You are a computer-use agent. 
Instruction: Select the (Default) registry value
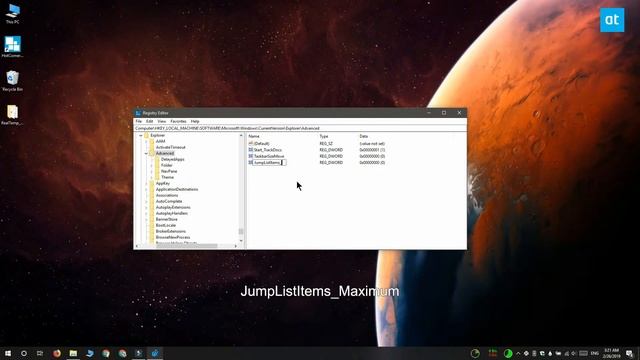pos(261,144)
